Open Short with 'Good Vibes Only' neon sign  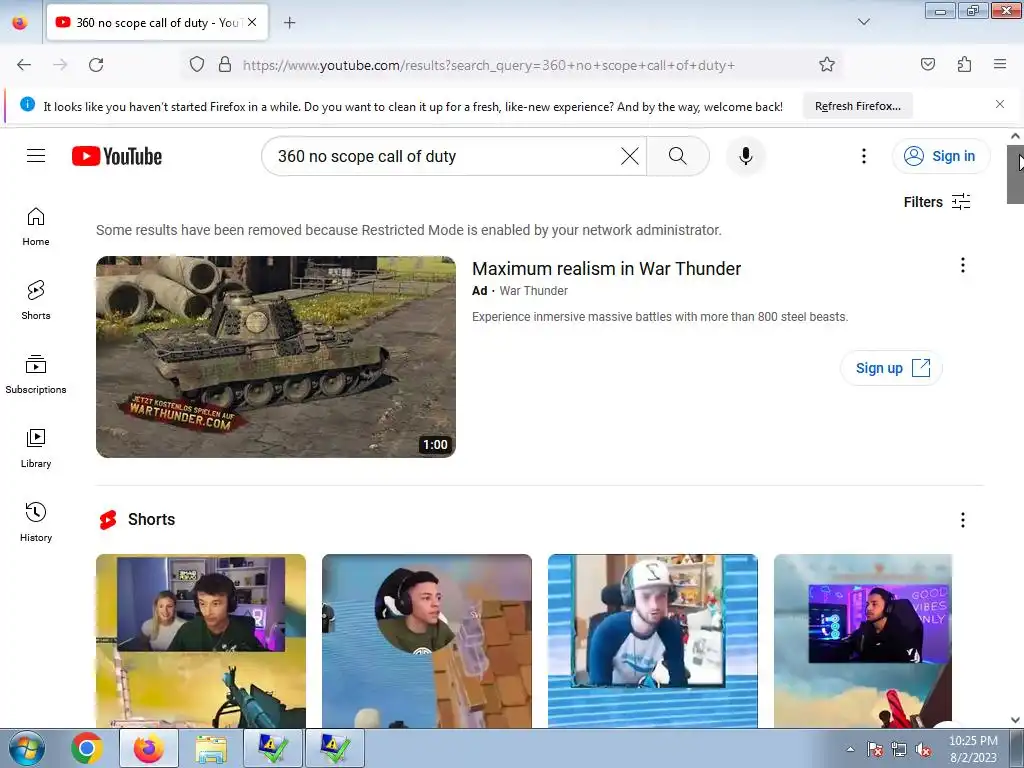pyautogui.click(x=863, y=641)
